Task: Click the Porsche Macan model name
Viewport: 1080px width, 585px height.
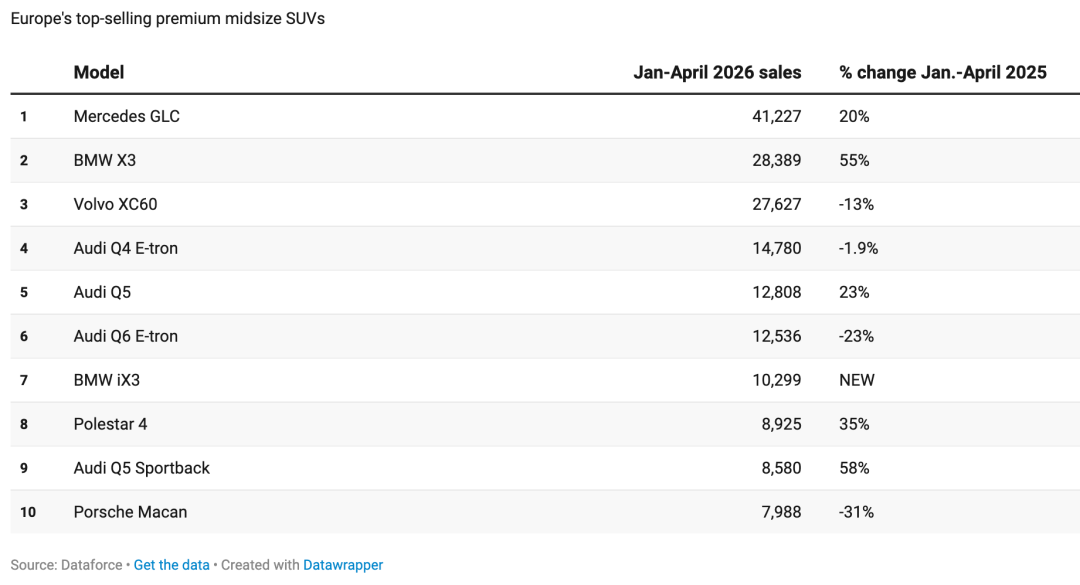Action: click(130, 512)
